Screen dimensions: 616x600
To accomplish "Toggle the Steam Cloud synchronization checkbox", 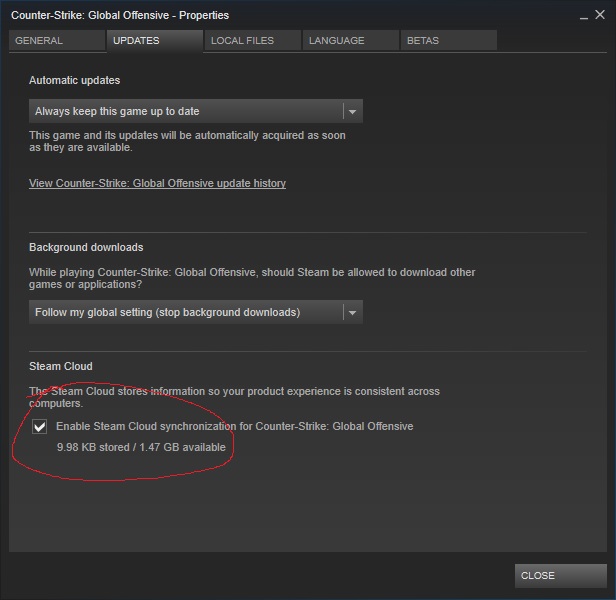I will click(39, 426).
